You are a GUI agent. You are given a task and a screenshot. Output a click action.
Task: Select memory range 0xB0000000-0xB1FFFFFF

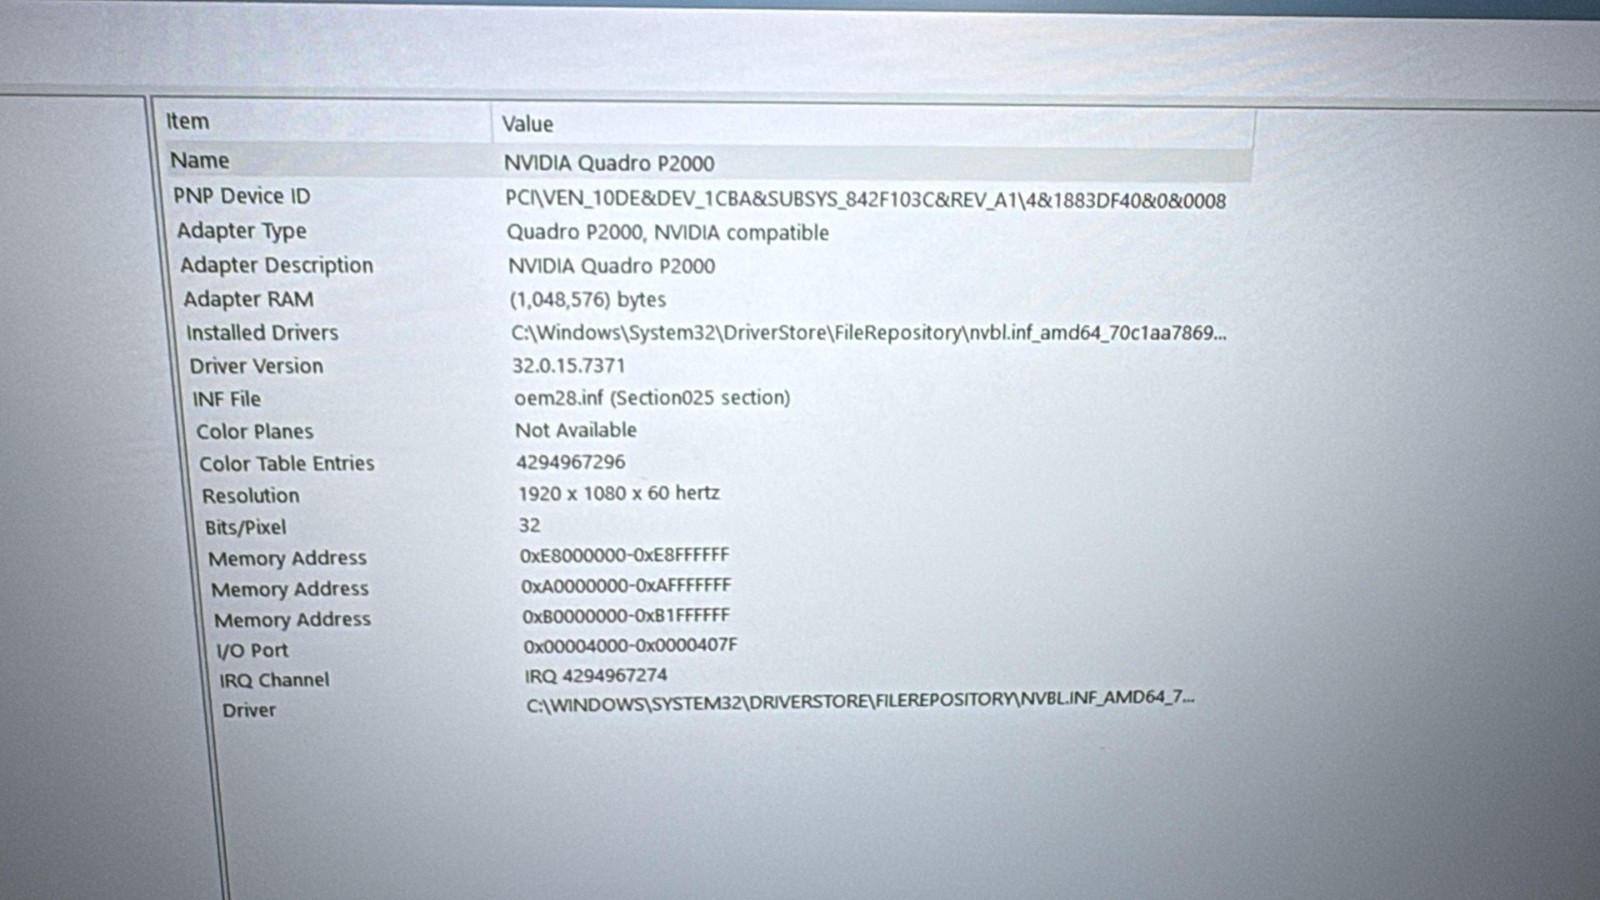626,616
